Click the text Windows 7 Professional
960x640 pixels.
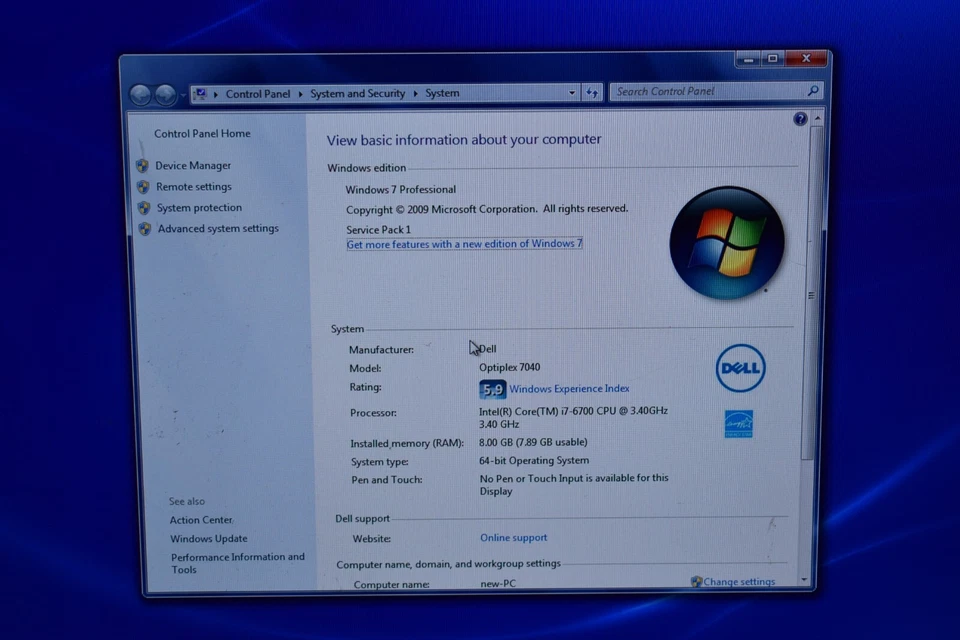(x=400, y=190)
